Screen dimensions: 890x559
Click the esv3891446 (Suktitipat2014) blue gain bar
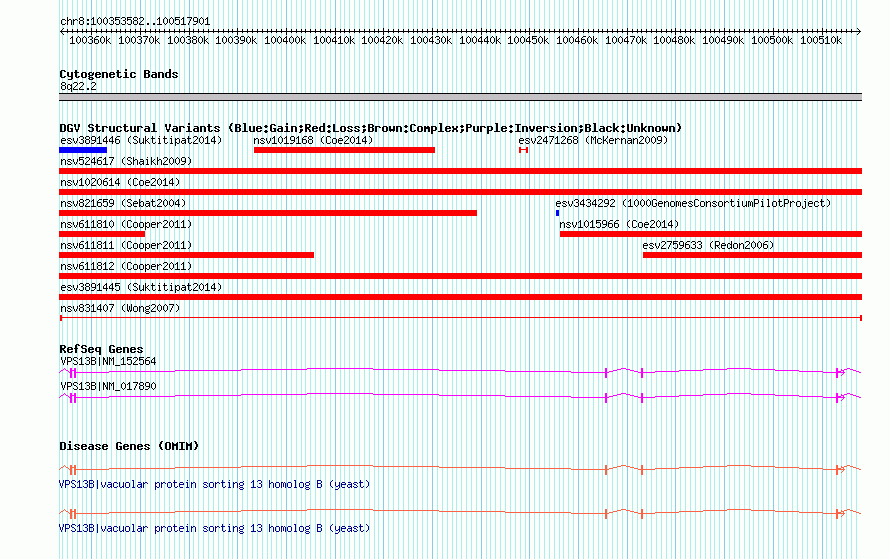83,150
